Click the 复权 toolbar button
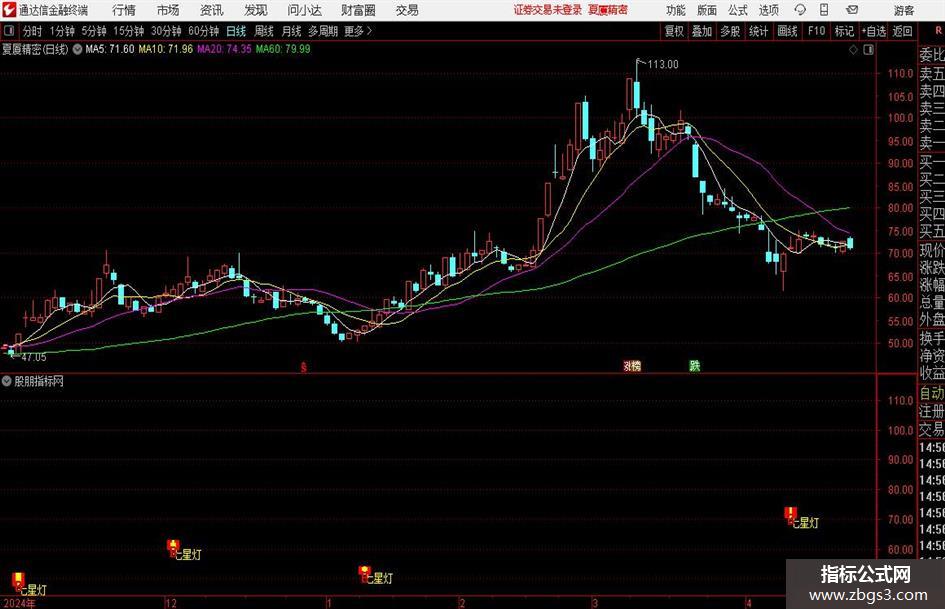Image resolution: width=945 pixels, height=609 pixels. (674, 31)
